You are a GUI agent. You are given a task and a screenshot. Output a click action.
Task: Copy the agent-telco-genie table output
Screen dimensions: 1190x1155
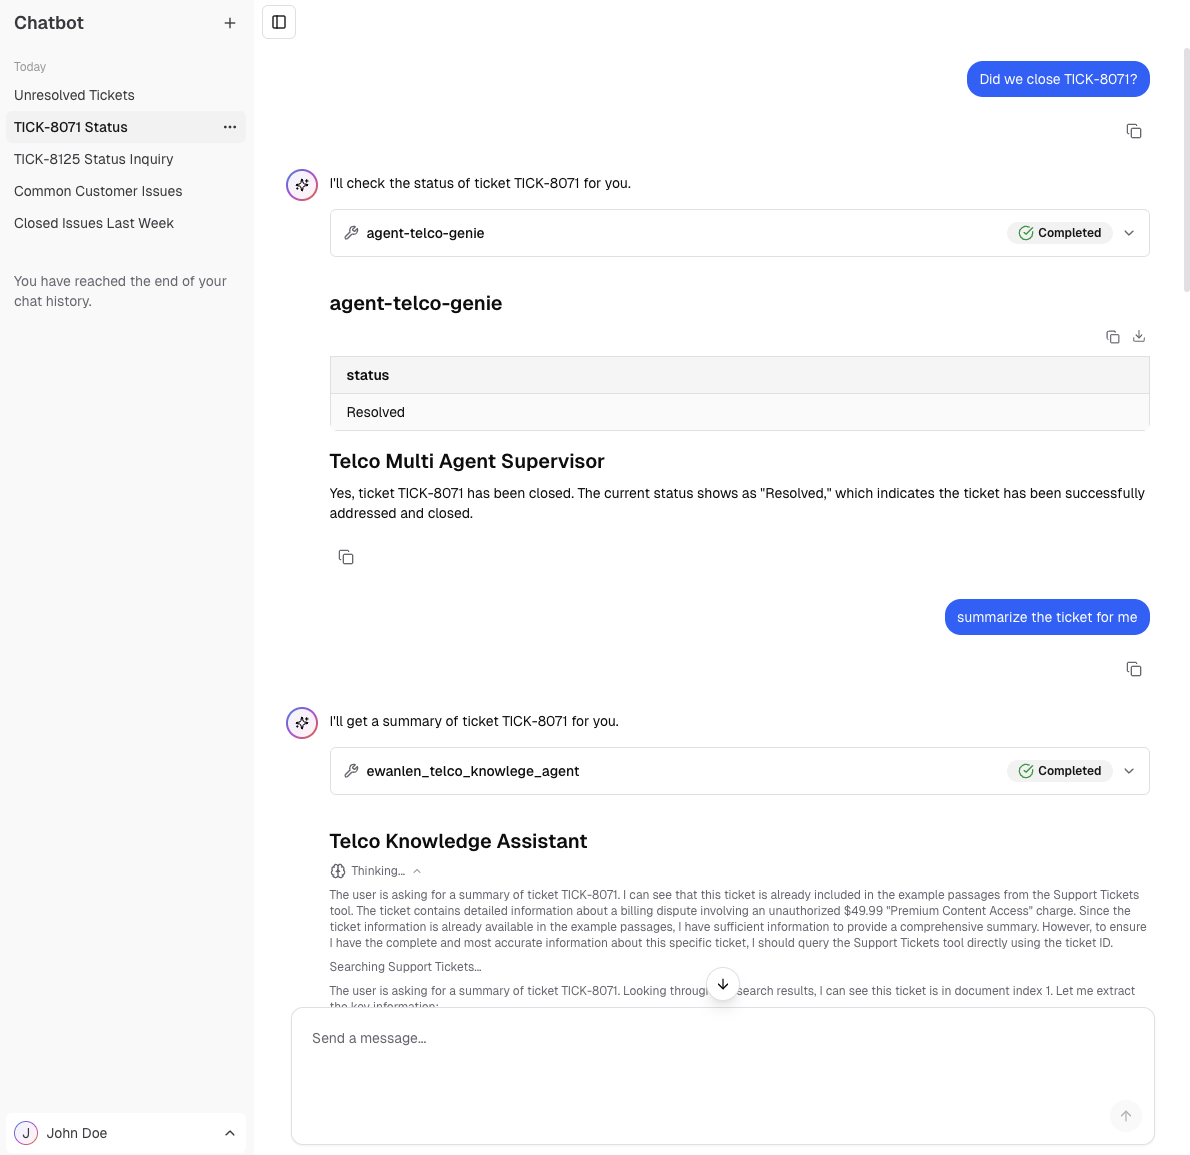coord(1113,336)
